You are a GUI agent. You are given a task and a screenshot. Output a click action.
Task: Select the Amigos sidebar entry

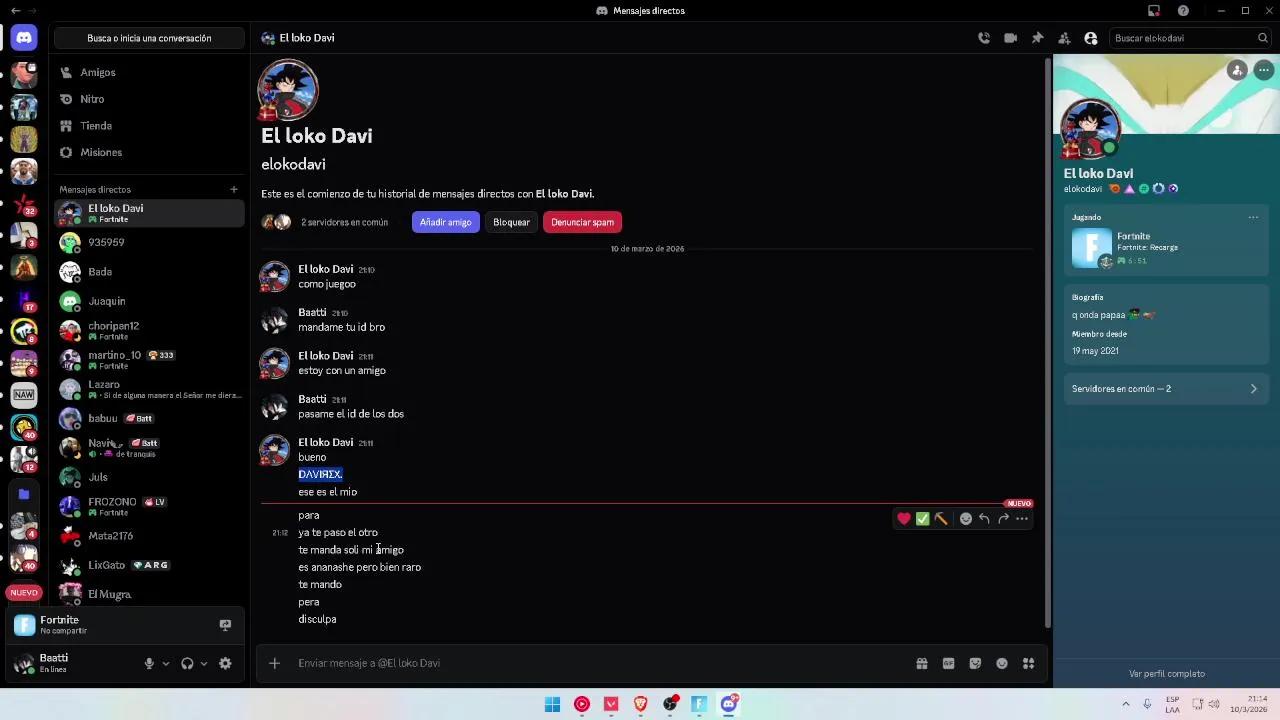point(97,72)
